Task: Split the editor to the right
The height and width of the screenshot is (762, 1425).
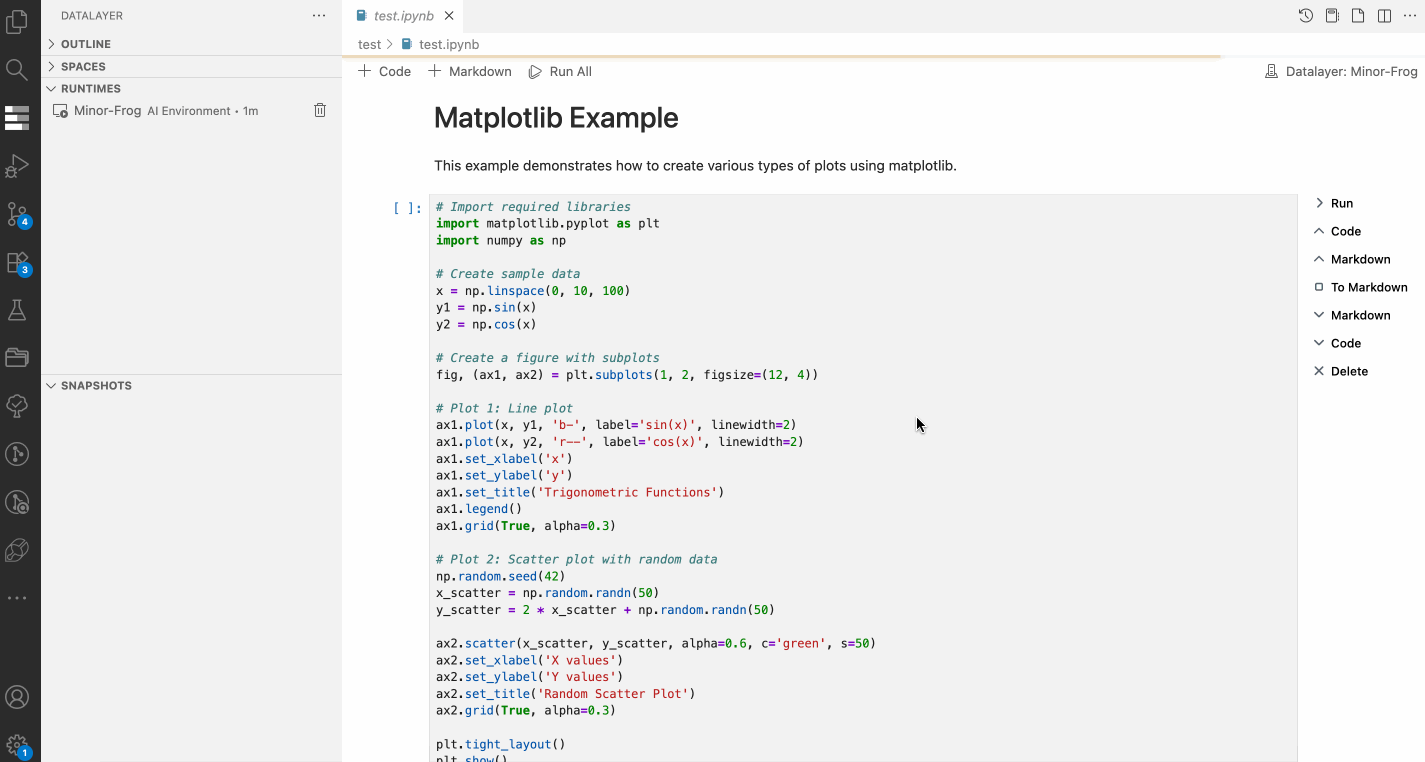Action: [x=1384, y=16]
